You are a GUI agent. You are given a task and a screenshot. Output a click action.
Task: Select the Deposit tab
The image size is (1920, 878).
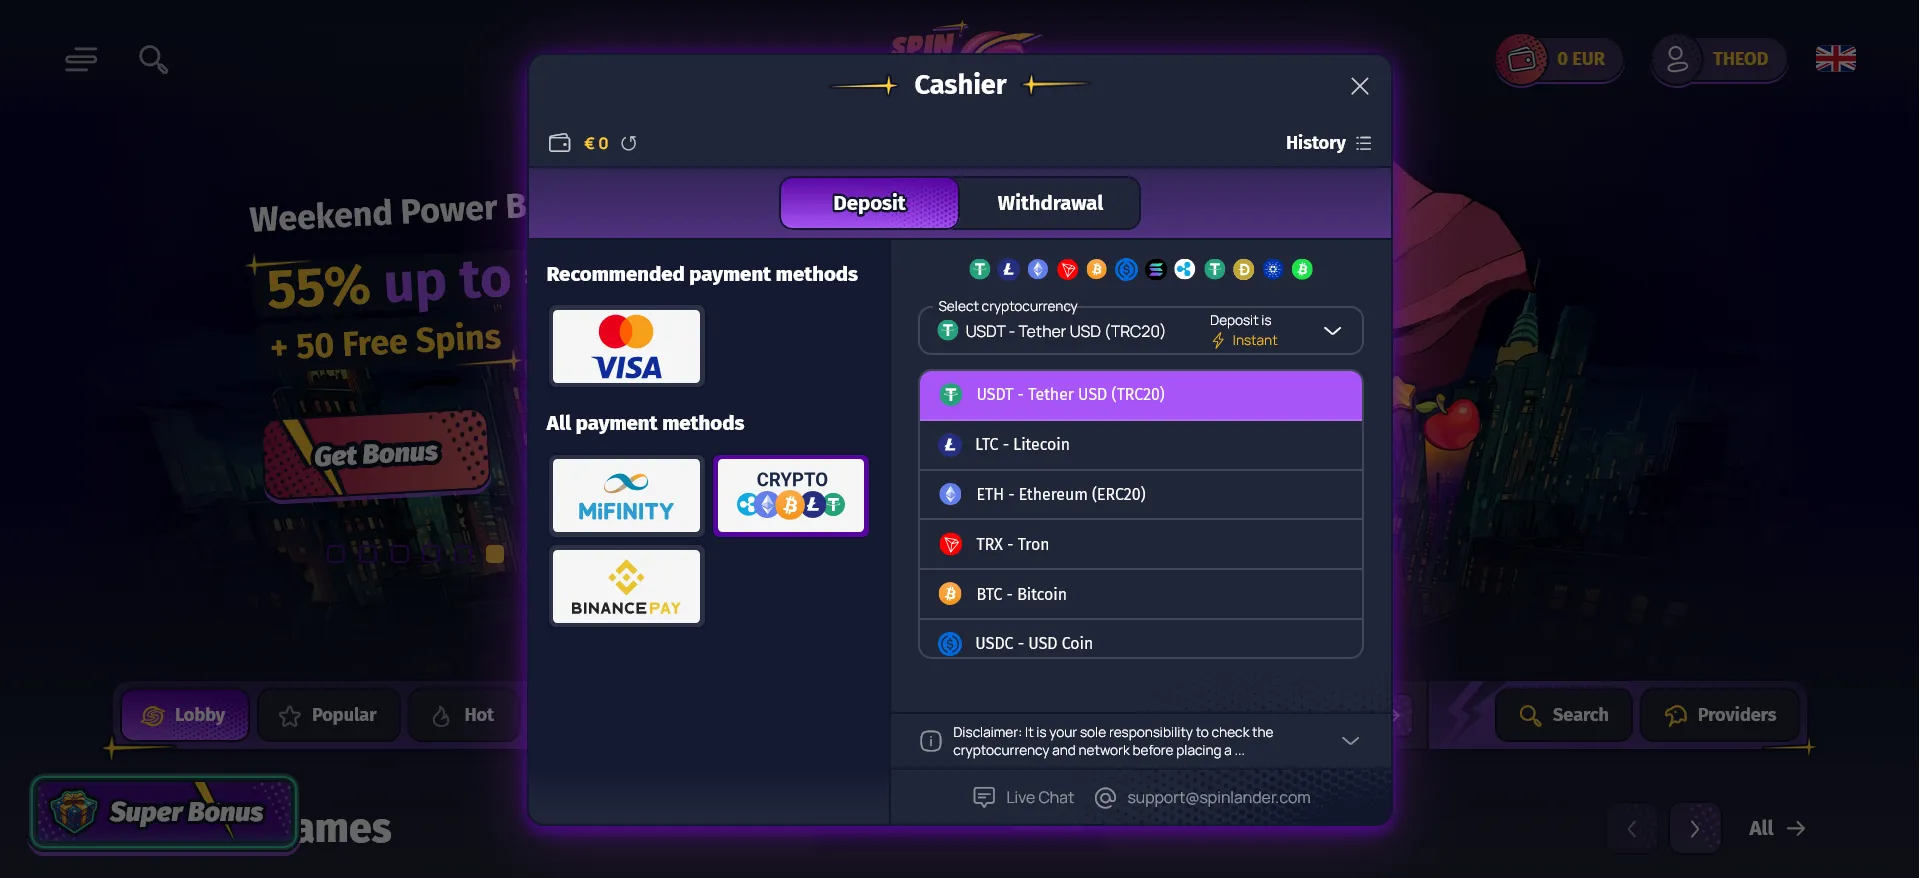pos(869,203)
